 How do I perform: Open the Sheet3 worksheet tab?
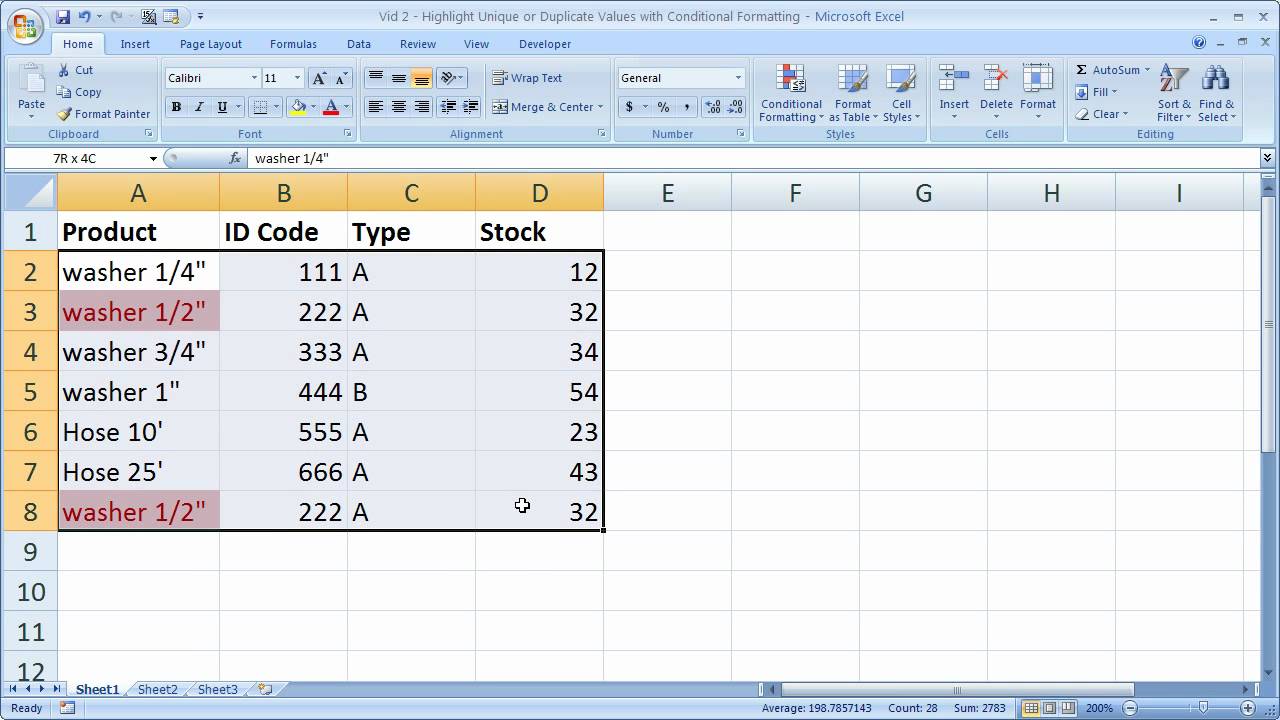(217, 689)
